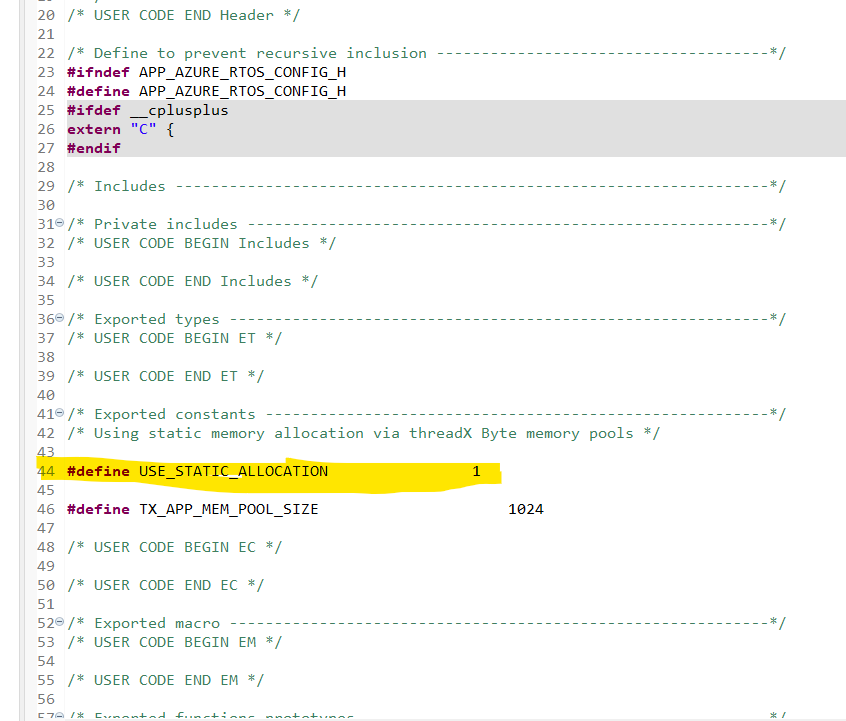Select the highlighted USE_STATIC_ALLOCATION define
The width and height of the screenshot is (846, 721).
pyautogui.click(x=232, y=471)
